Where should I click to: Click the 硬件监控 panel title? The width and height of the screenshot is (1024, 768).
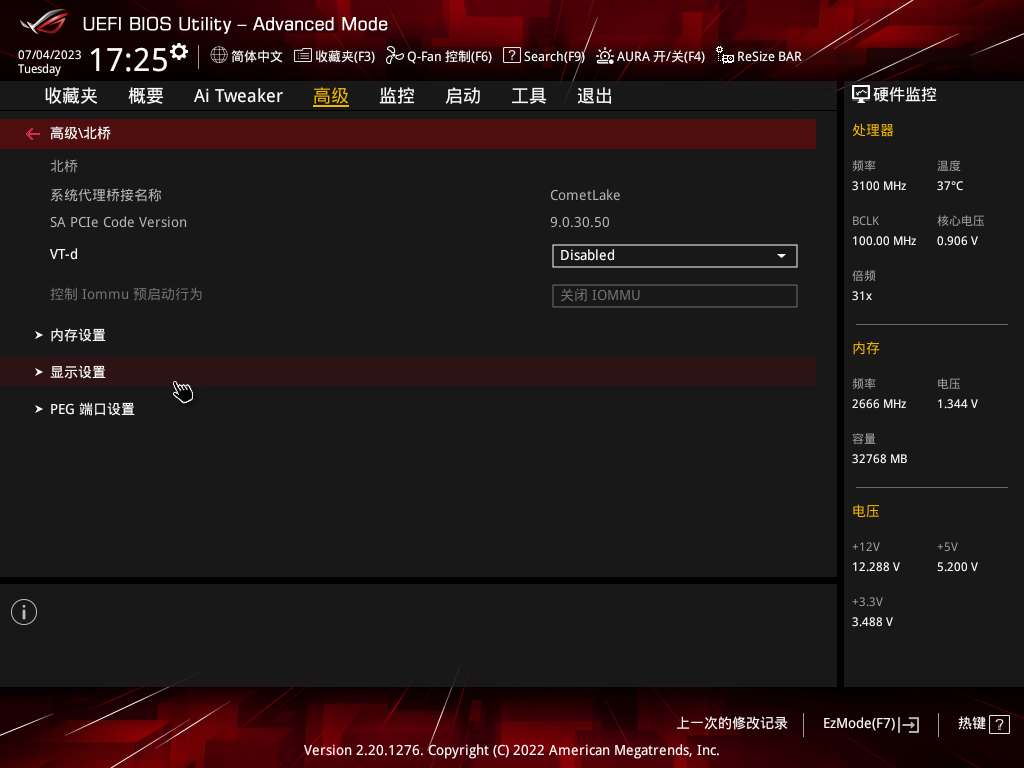tap(904, 95)
